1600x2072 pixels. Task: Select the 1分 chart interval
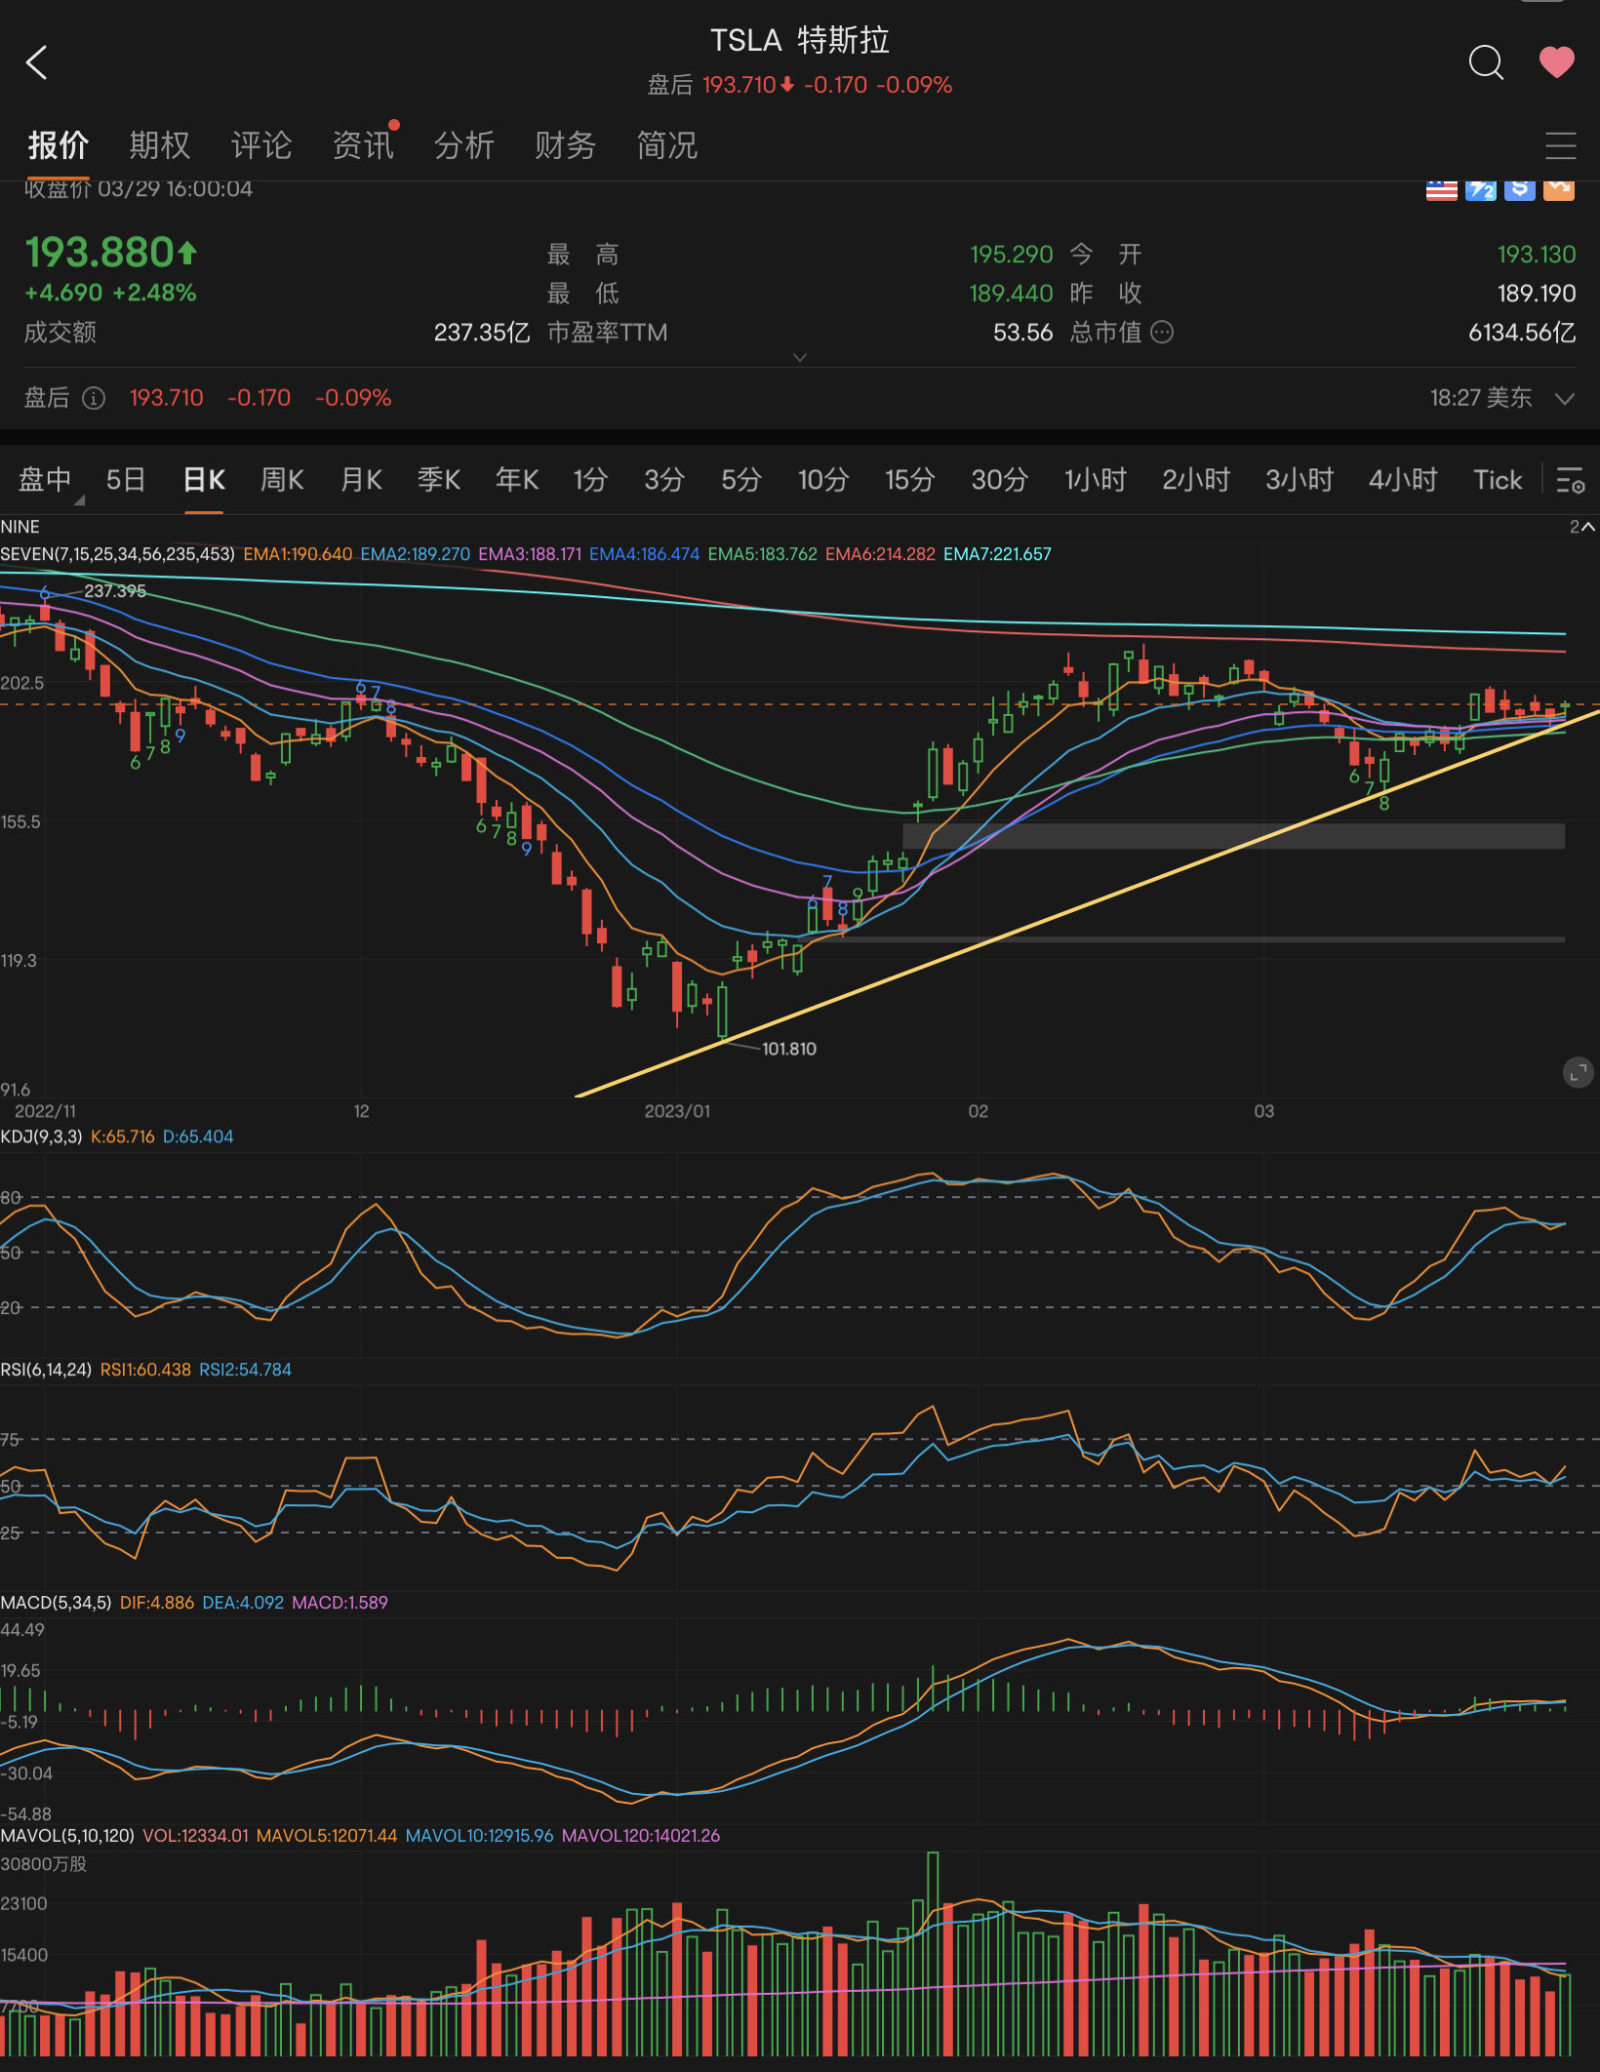[x=590, y=480]
